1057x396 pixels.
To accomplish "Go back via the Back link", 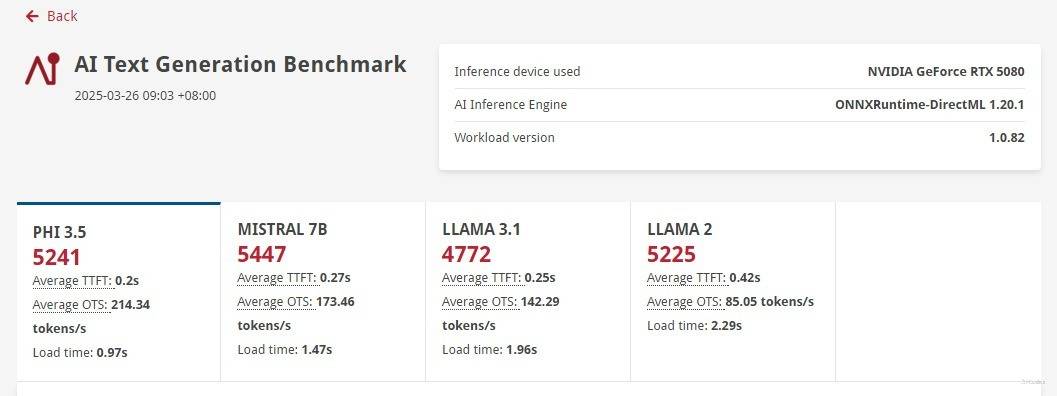I will (51, 16).
